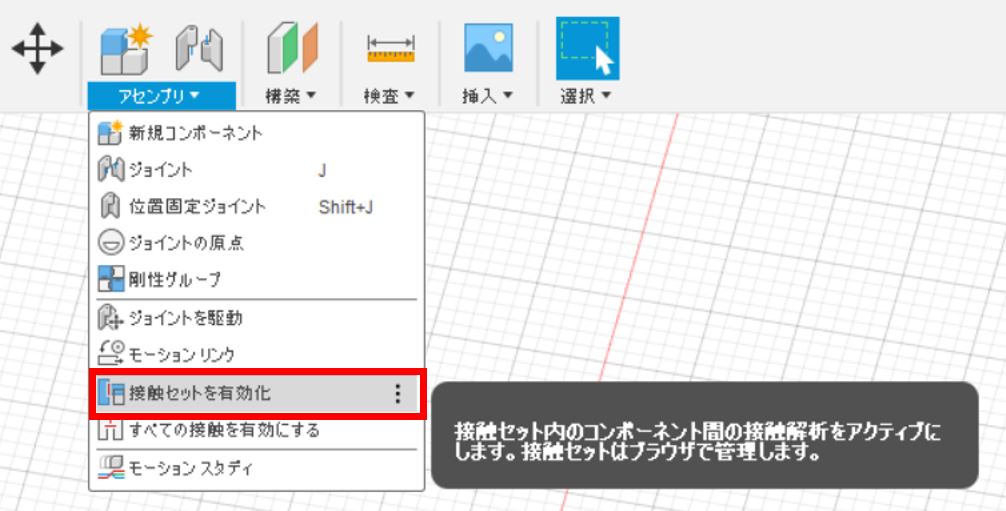The height and width of the screenshot is (511, 1006).
Task: Choose 剛性グループ menu entry
Action: pos(257,279)
